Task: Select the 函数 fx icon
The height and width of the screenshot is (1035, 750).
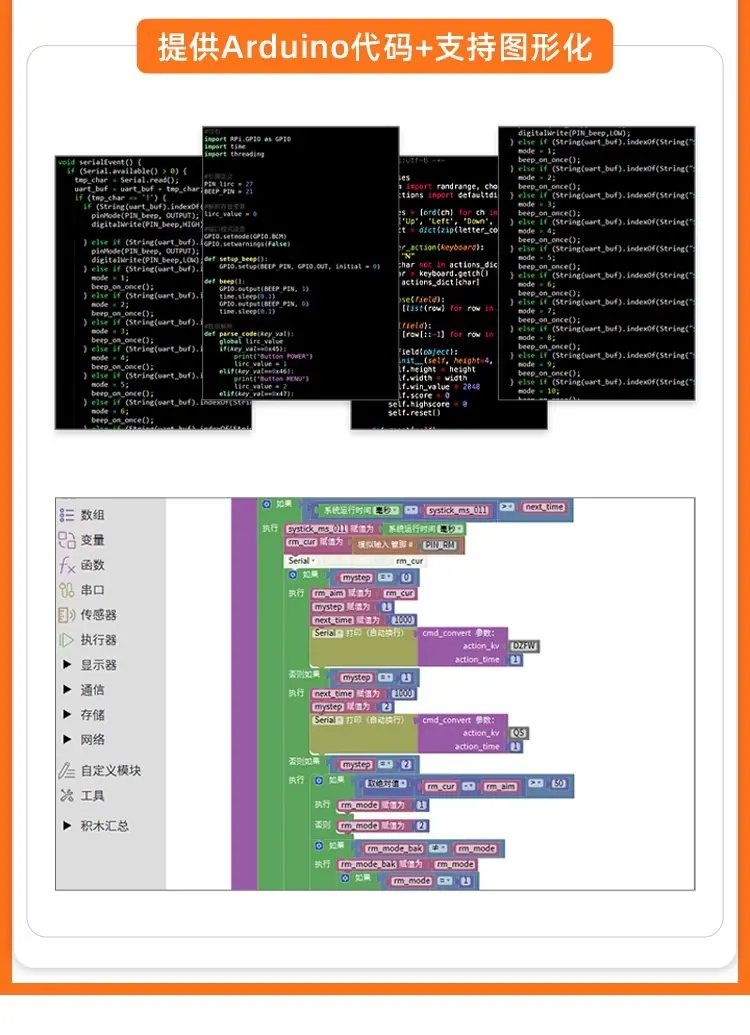Action: coord(67,565)
